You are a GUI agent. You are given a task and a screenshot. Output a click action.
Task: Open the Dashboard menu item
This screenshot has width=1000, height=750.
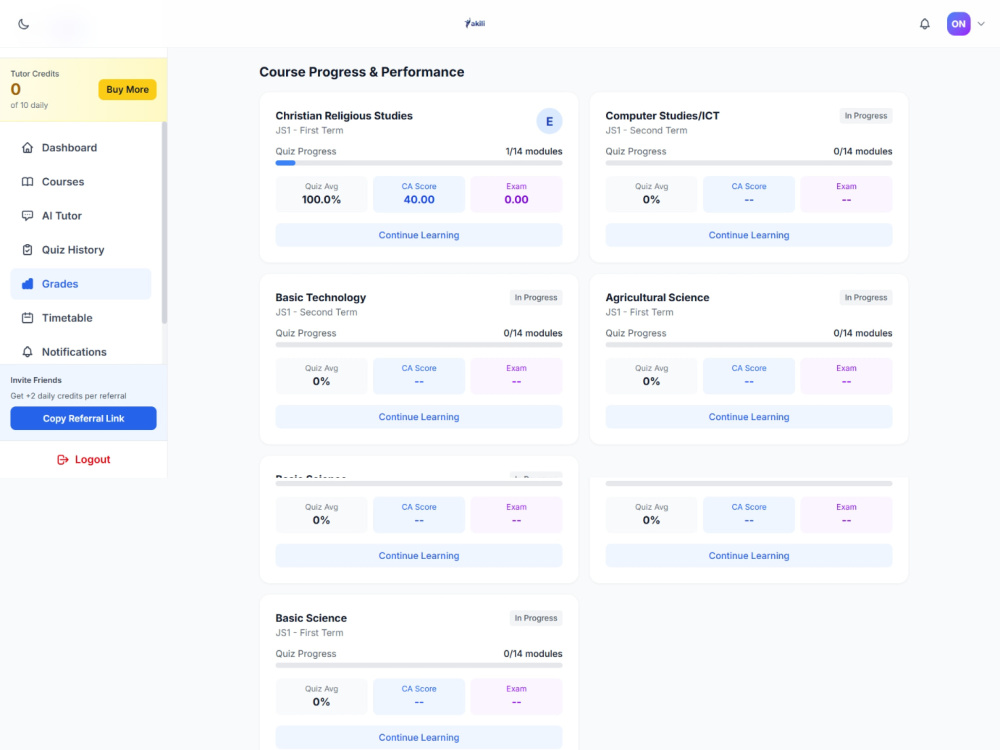tap(80, 148)
